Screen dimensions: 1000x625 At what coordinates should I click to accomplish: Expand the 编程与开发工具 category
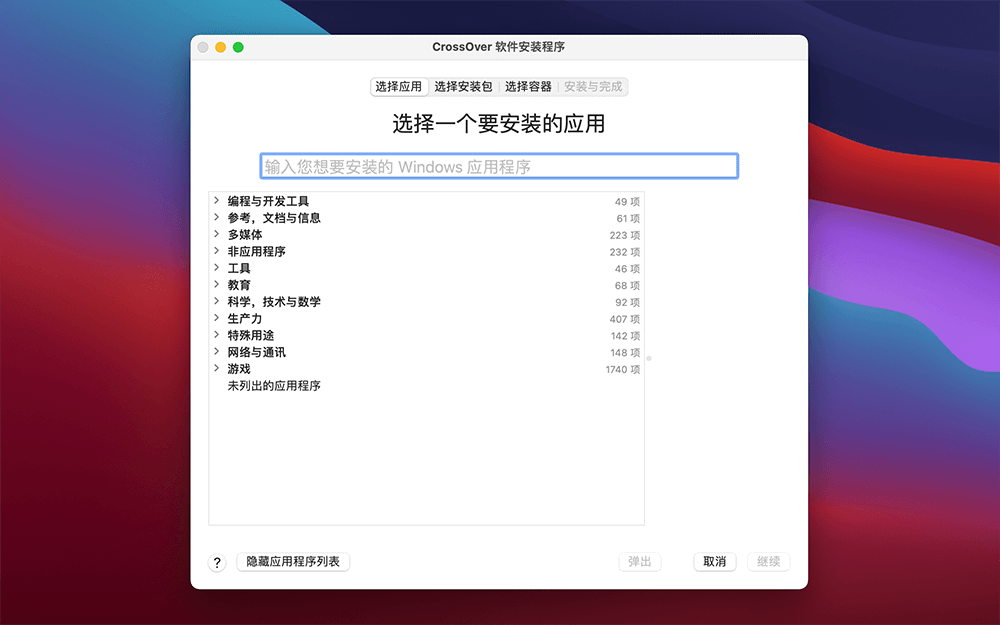(x=216, y=201)
